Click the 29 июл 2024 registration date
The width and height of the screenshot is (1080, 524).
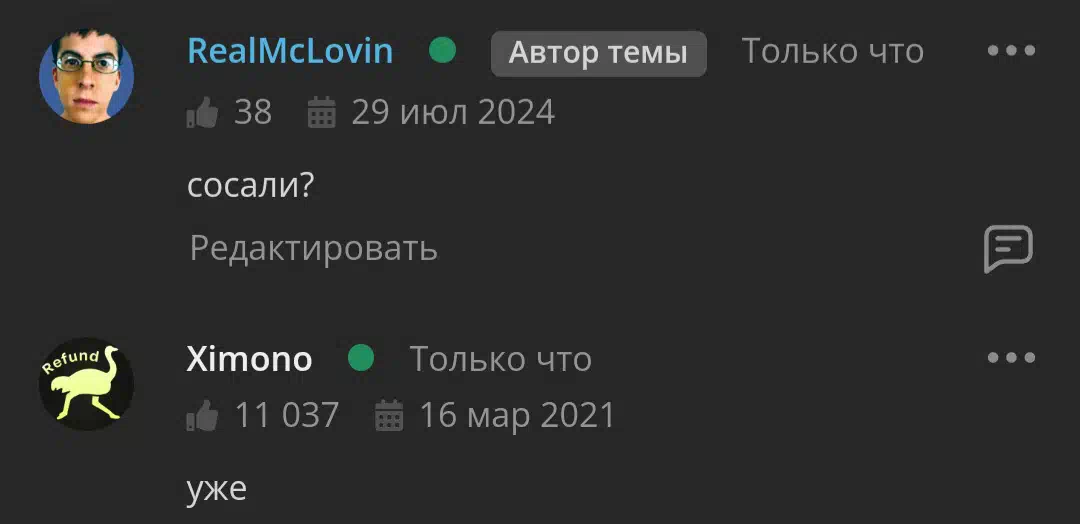pyautogui.click(x=453, y=113)
